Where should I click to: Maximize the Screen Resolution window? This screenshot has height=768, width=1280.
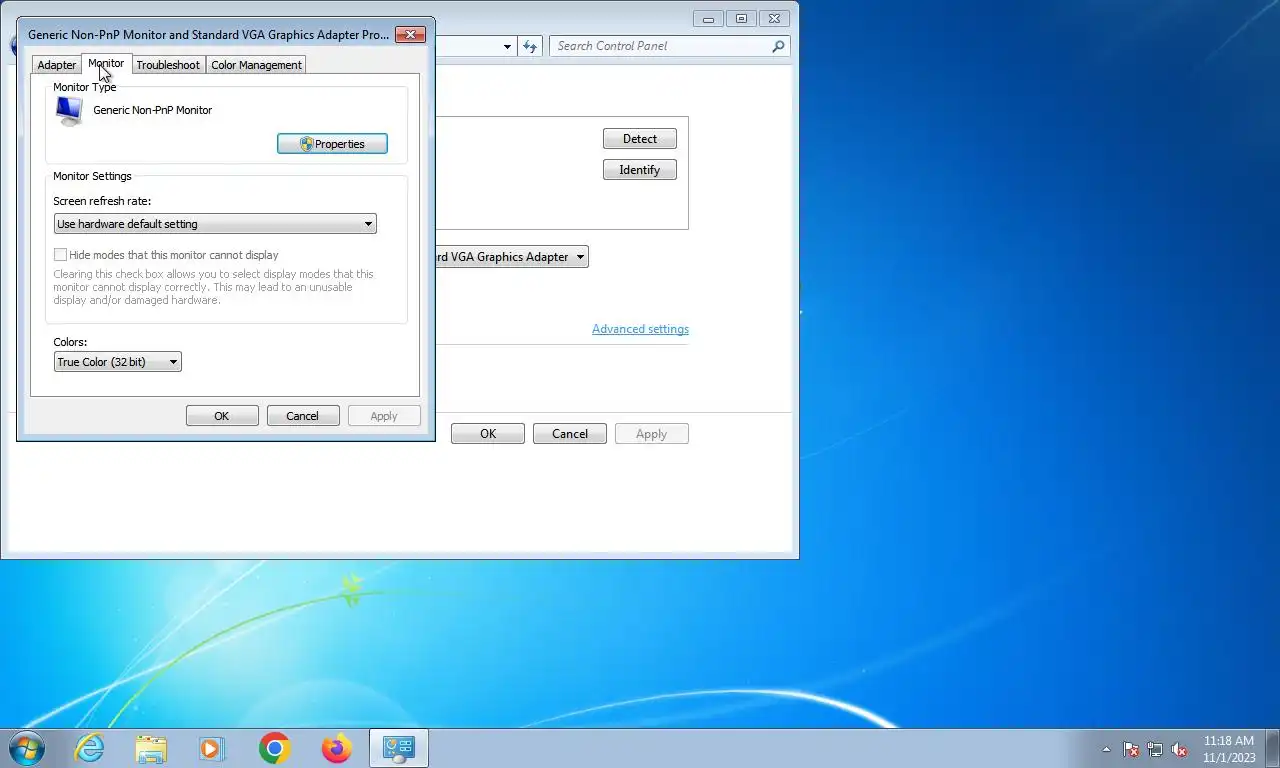tap(741, 18)
